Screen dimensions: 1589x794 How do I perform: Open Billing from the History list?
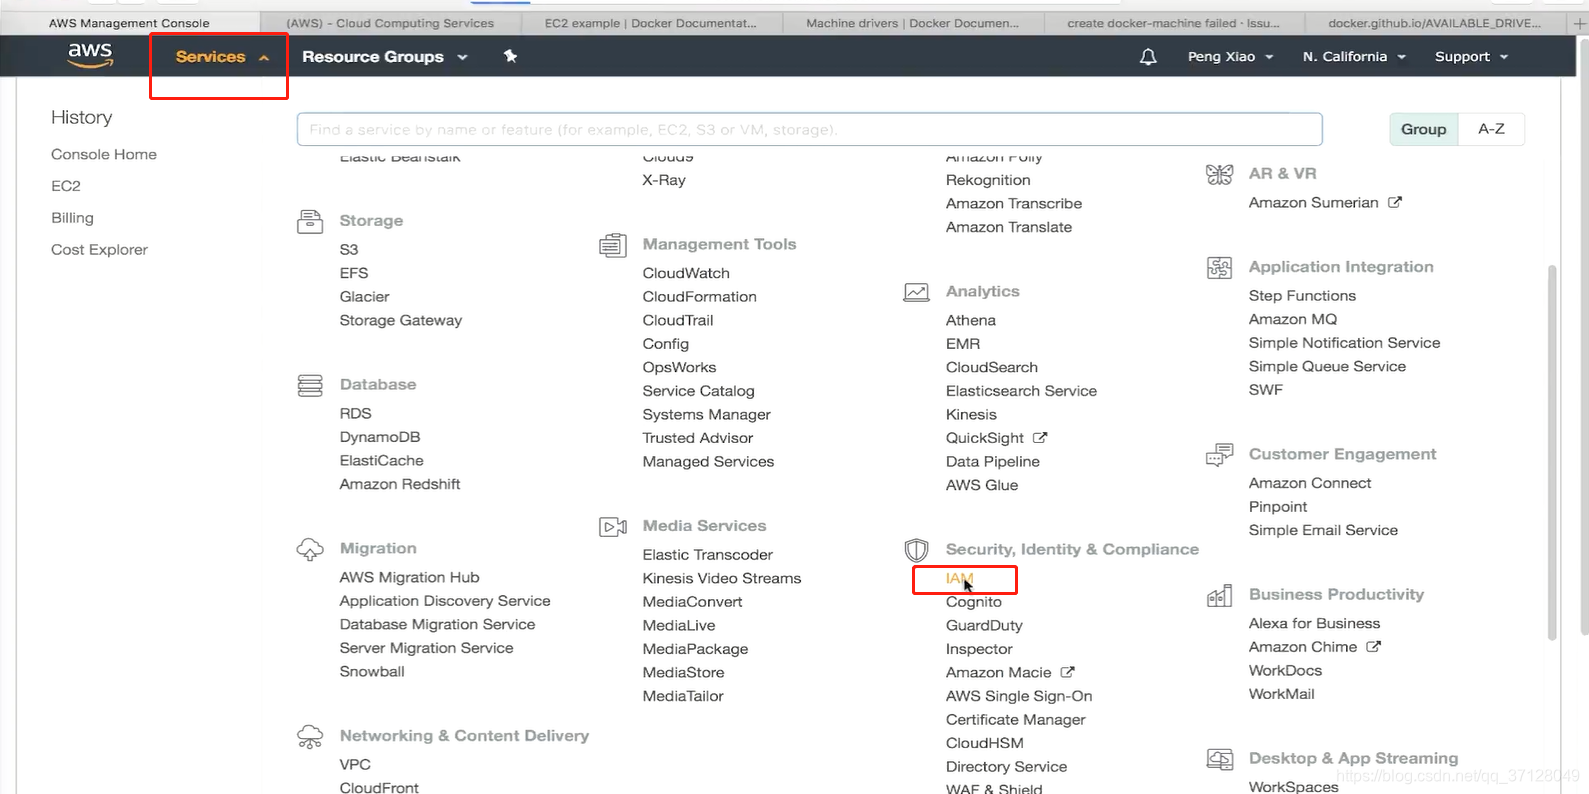tap(72, 218)
